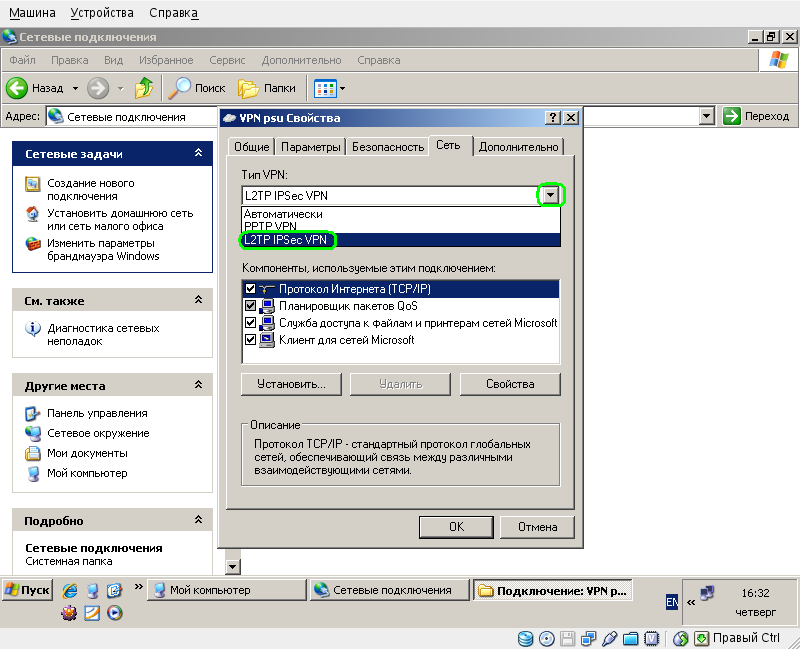Screen dimensions: 800x649
Task: Click VirtualBox USB status icon
Action: click(610, 638)
